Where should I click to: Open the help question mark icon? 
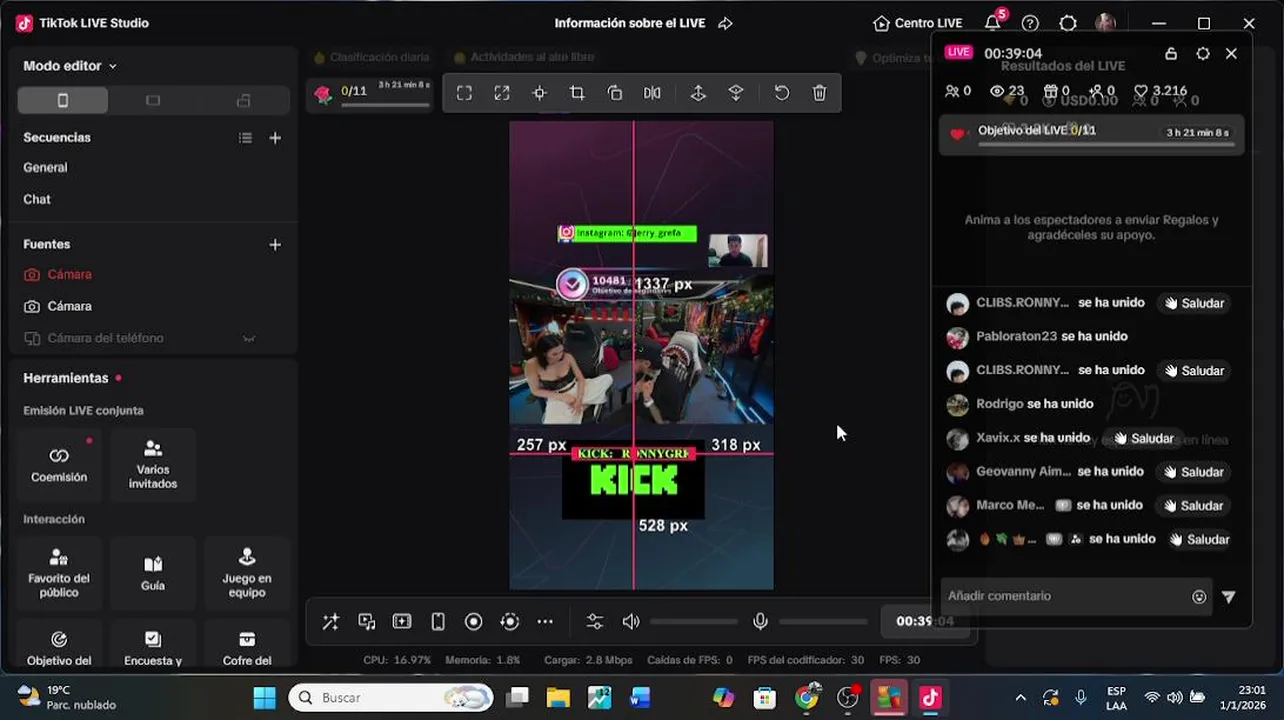[1030, 23]
